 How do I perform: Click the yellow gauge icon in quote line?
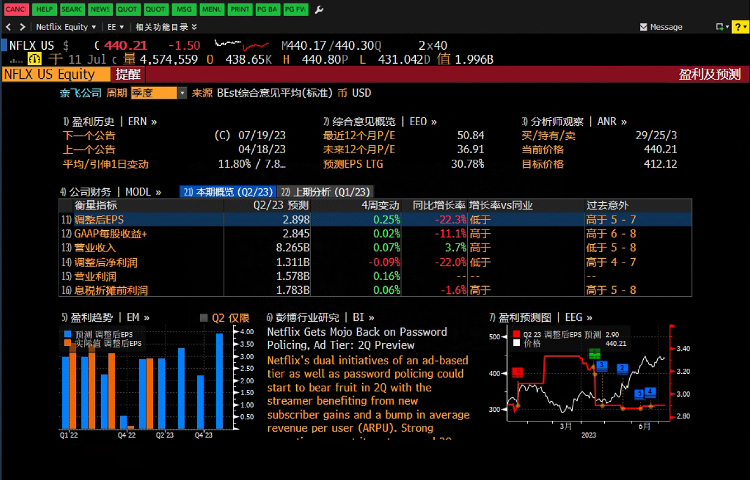point(34,59)
